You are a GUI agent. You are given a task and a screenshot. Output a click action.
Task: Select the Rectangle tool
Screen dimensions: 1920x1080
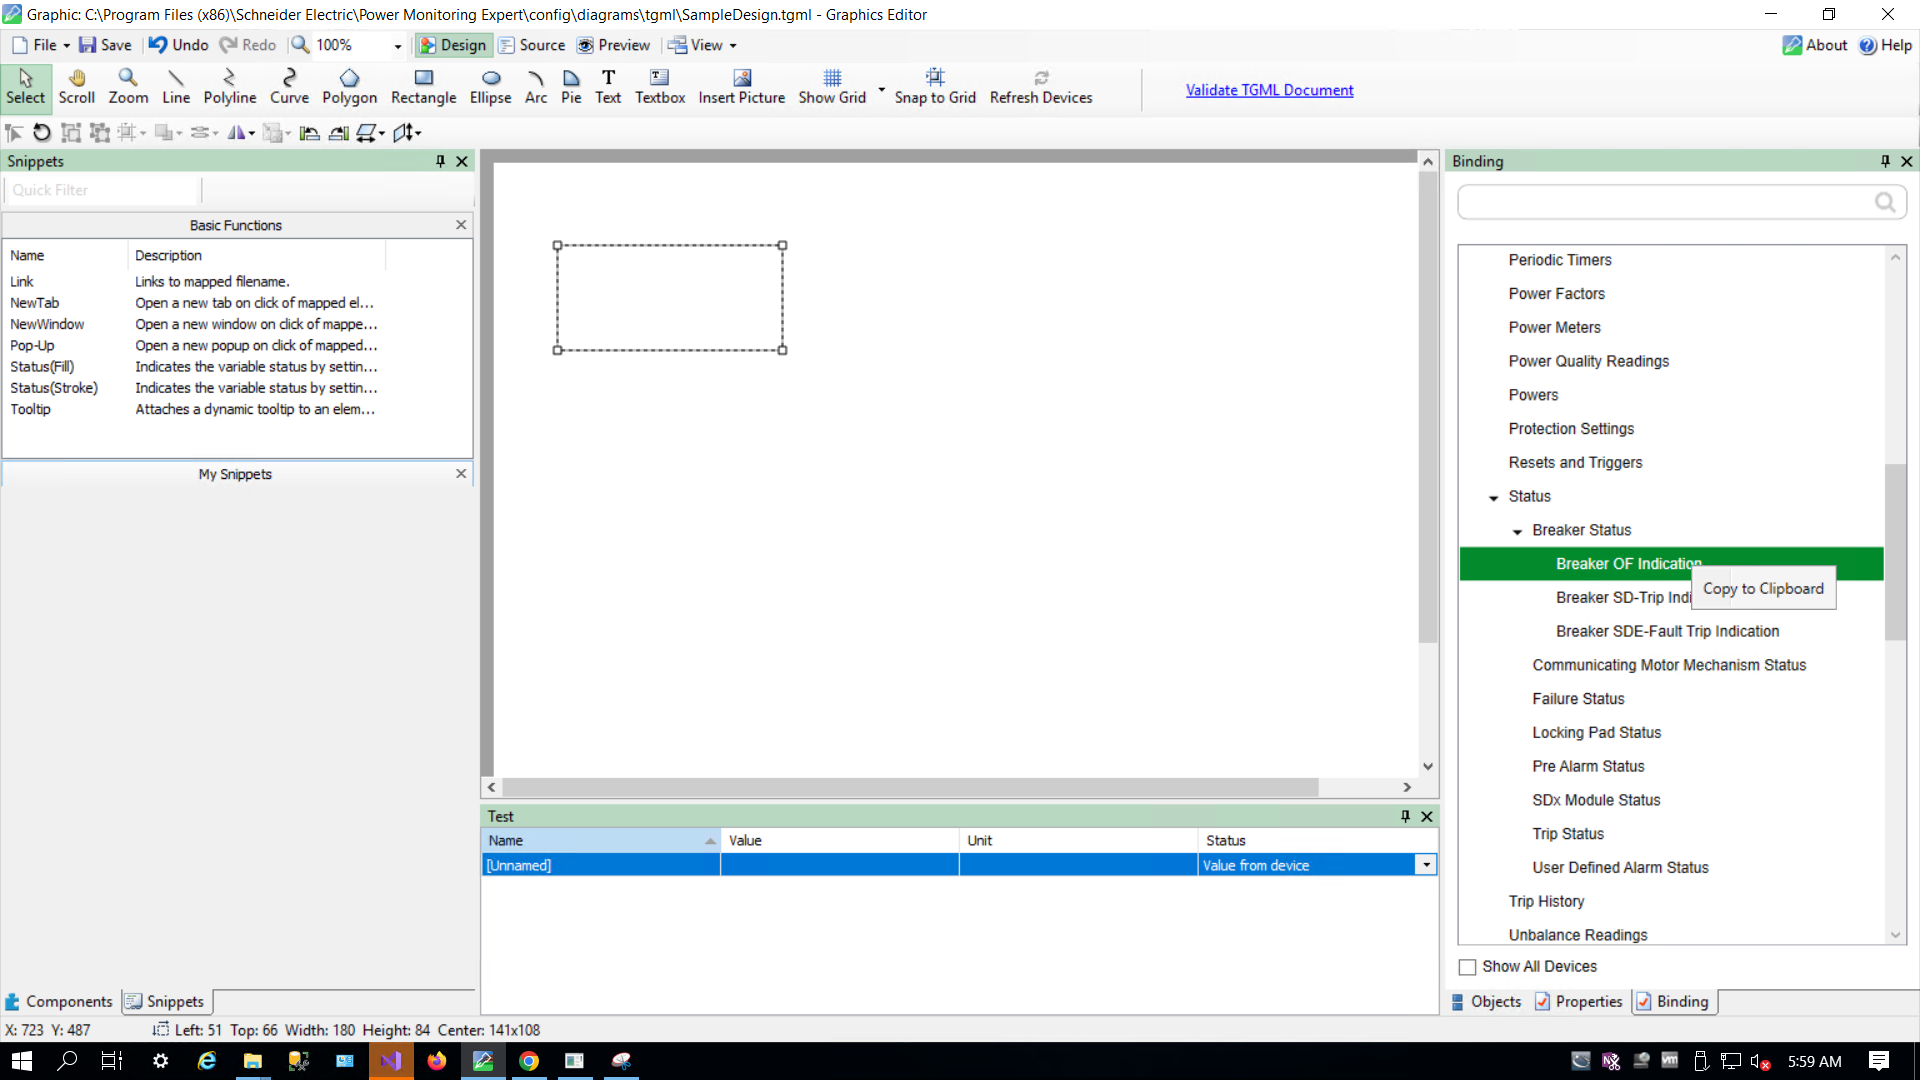423,87
